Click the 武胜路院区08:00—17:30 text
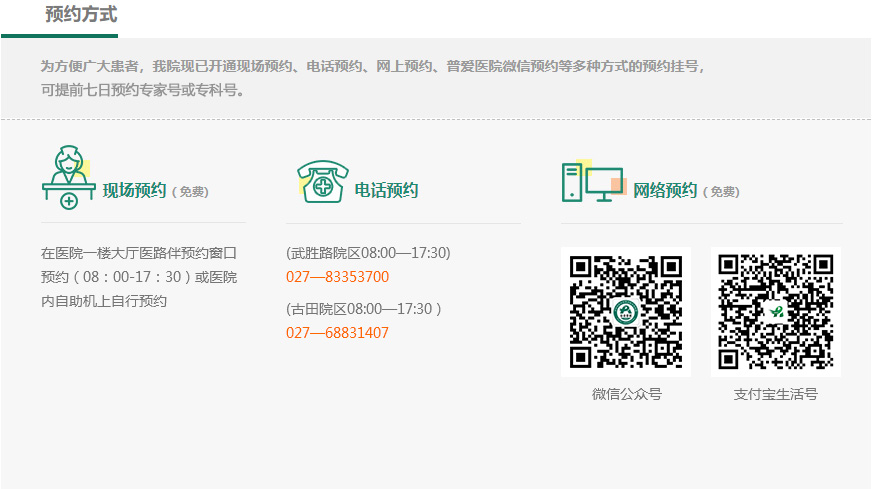 pyautogui.click(x=368, y=253)
